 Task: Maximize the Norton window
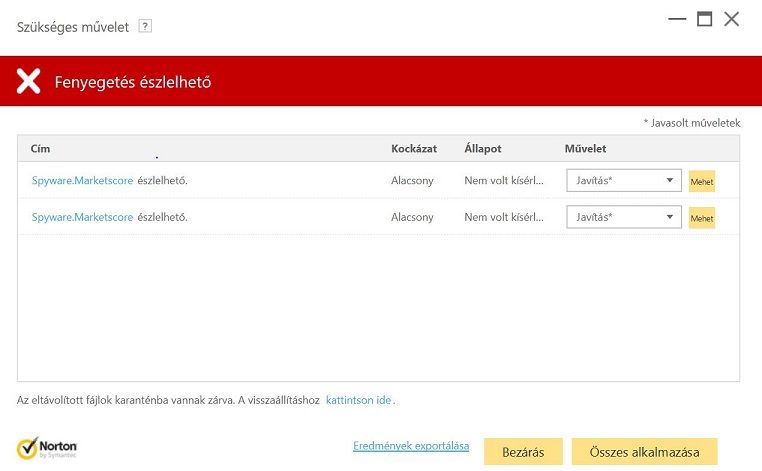click(x=704, y=19)
